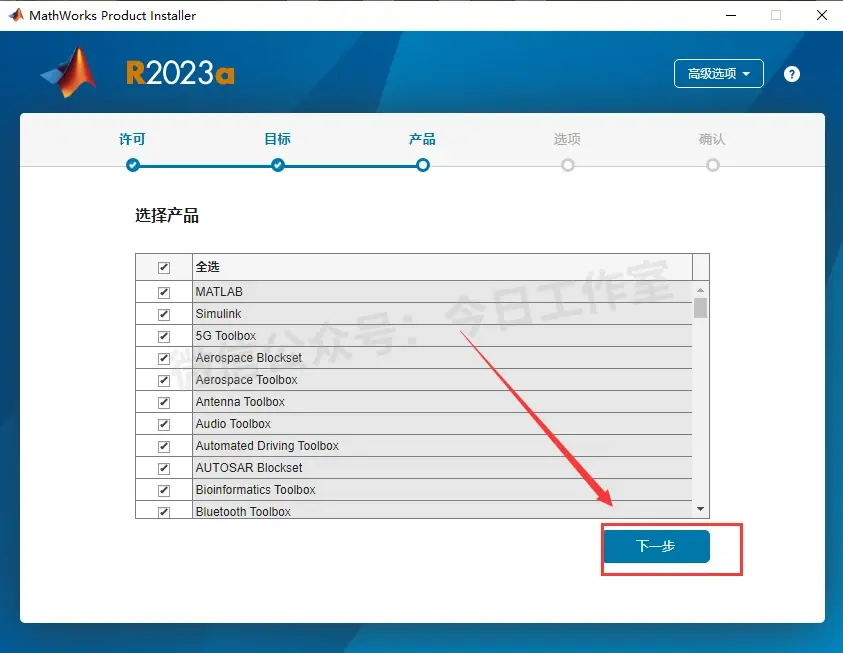Click the 下一步 next button
The height and width of the screenshot is (653, 843).
(656, 546)
